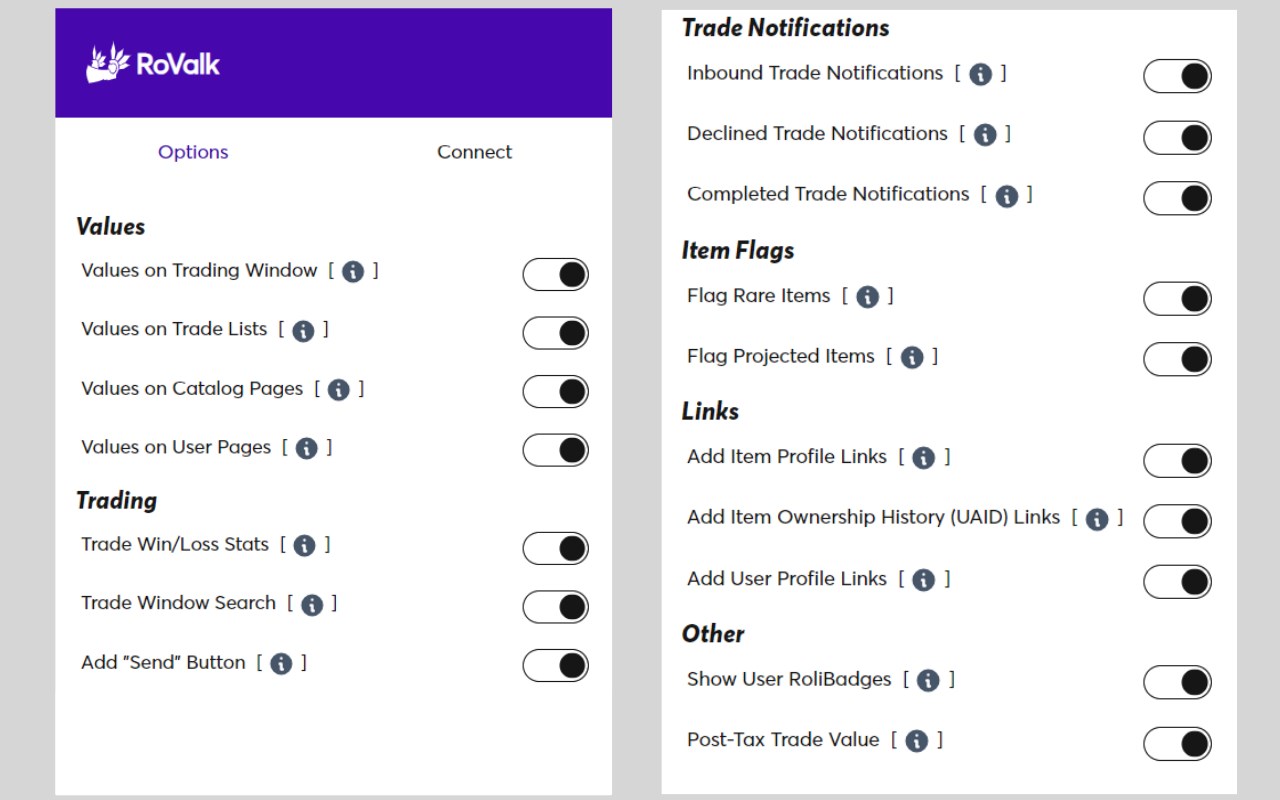This screenshot has height=800, width=1280.
Task: Show info for Inbound Trade Notifications
Action: tap(981, 75)
